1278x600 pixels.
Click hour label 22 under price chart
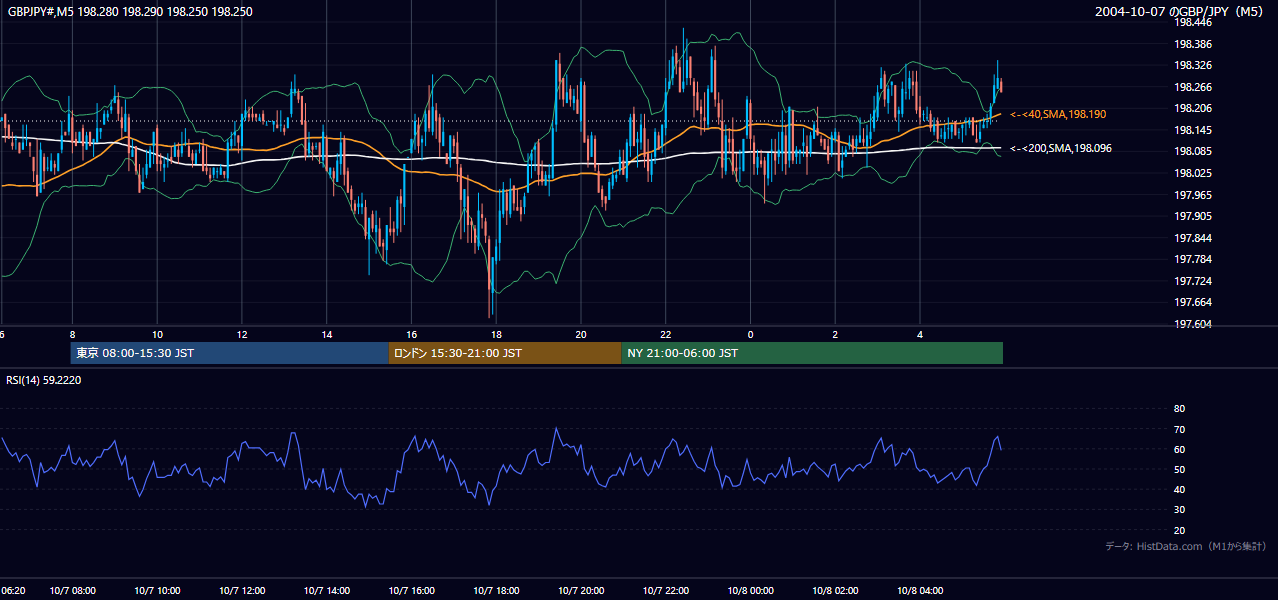[666, 334]
